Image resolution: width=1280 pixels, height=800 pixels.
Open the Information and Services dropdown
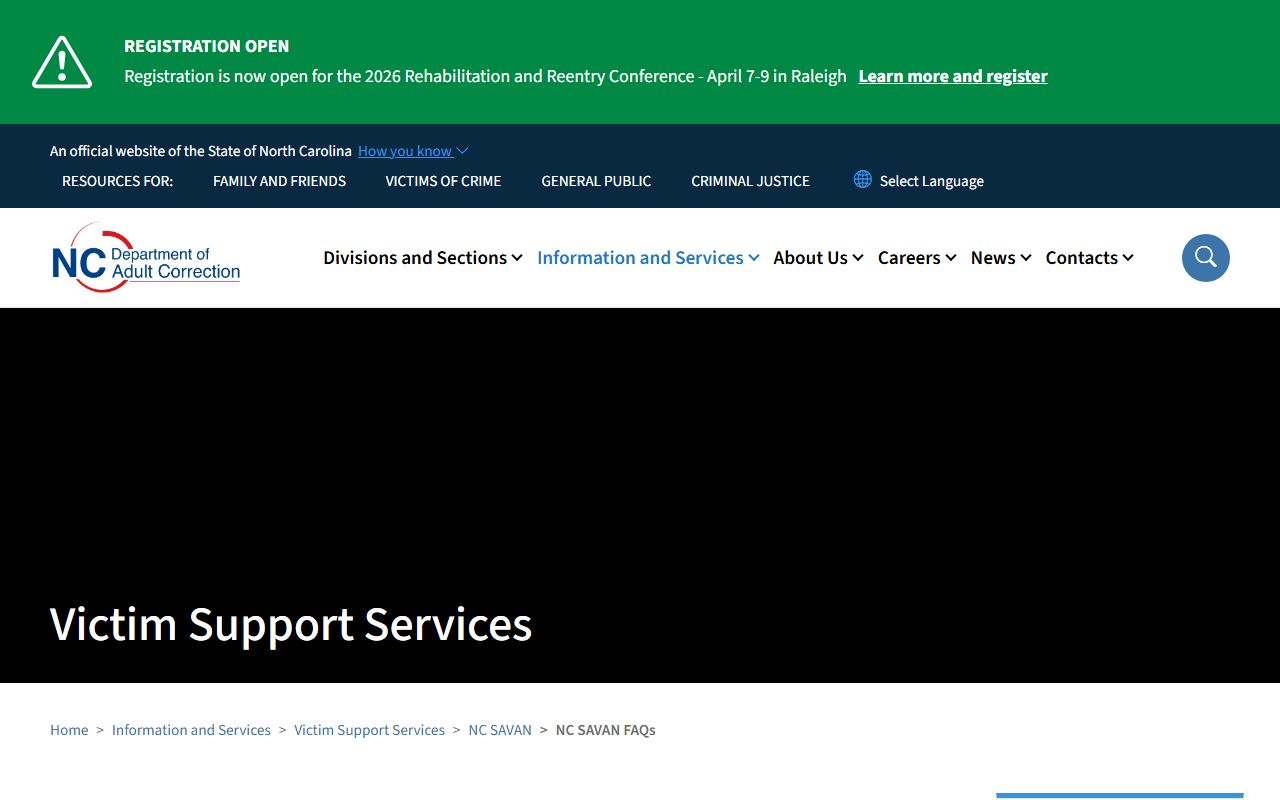647,258
